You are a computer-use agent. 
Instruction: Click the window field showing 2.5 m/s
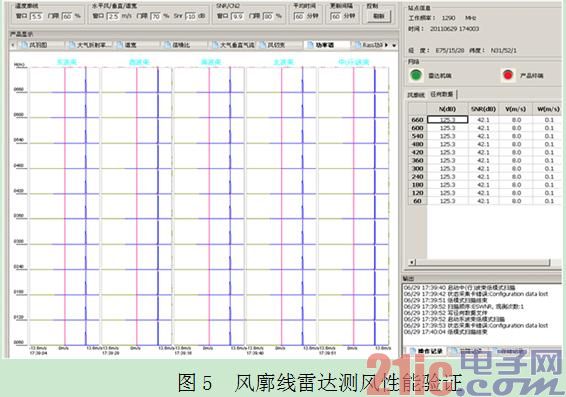[113, 16]
